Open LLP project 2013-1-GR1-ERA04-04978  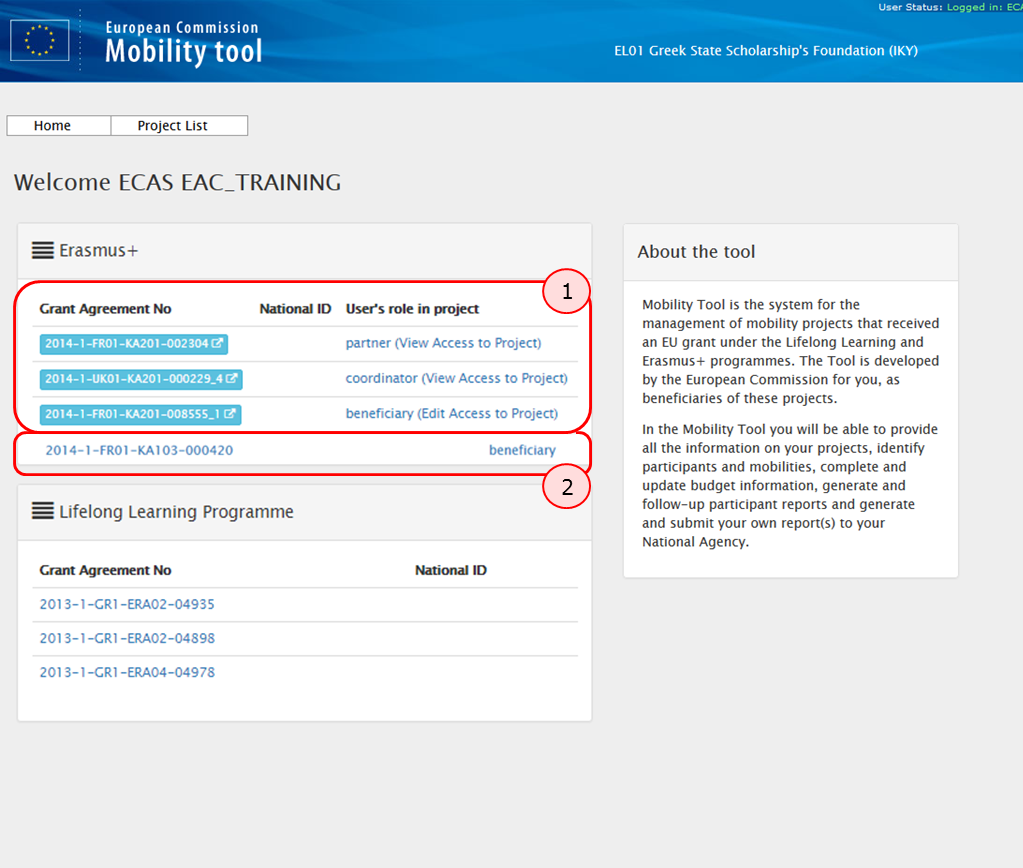tap(127, 672)
